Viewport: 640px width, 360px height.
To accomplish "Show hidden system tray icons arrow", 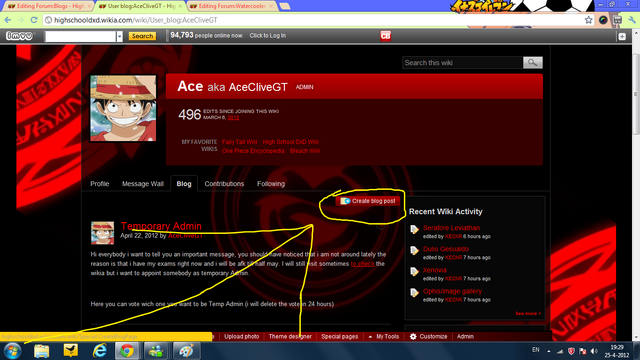I will tap(549, 351).
